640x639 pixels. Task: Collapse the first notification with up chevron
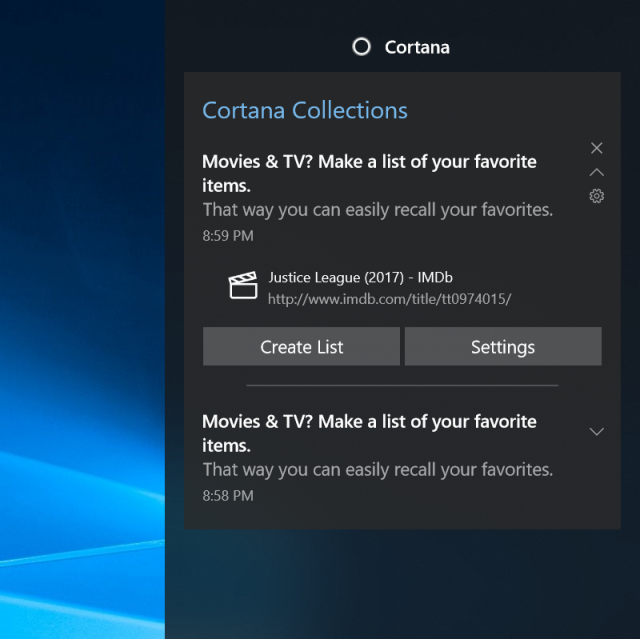point(597,172)
